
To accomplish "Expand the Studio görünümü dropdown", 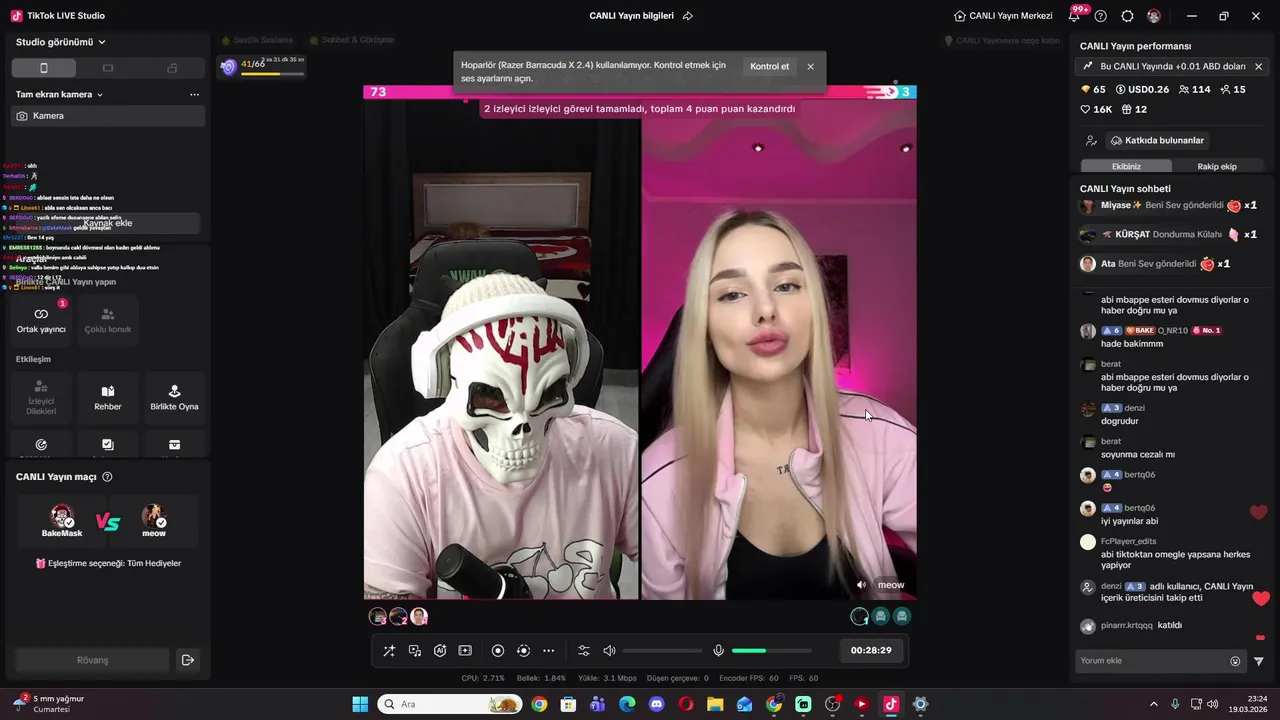I will click(61, 42).
